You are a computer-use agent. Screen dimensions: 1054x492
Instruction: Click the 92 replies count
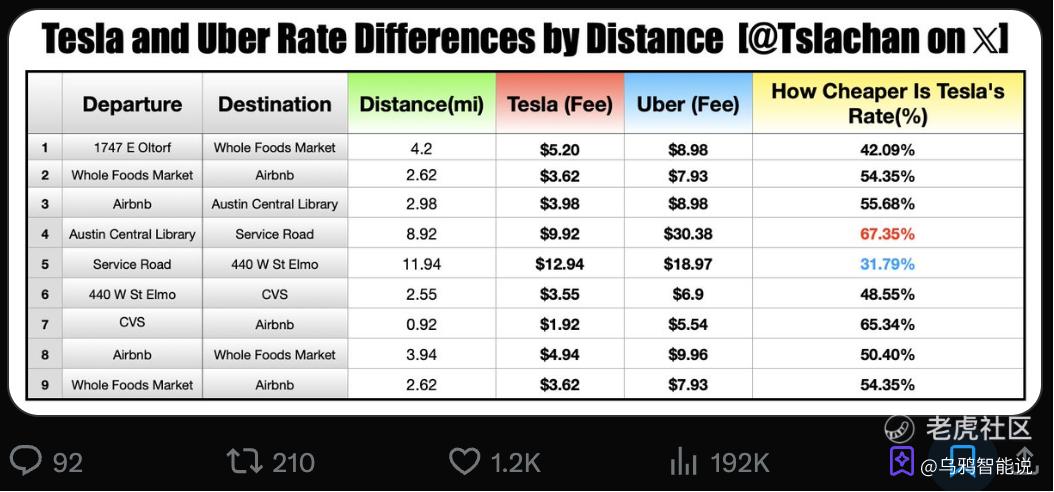pyautogui.click(x=67, y=462)
